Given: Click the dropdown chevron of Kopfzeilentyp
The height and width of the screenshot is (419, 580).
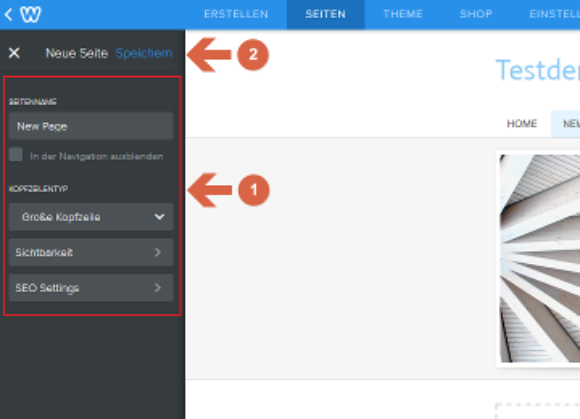Looking at the screenshot, I should pos(159,217).
